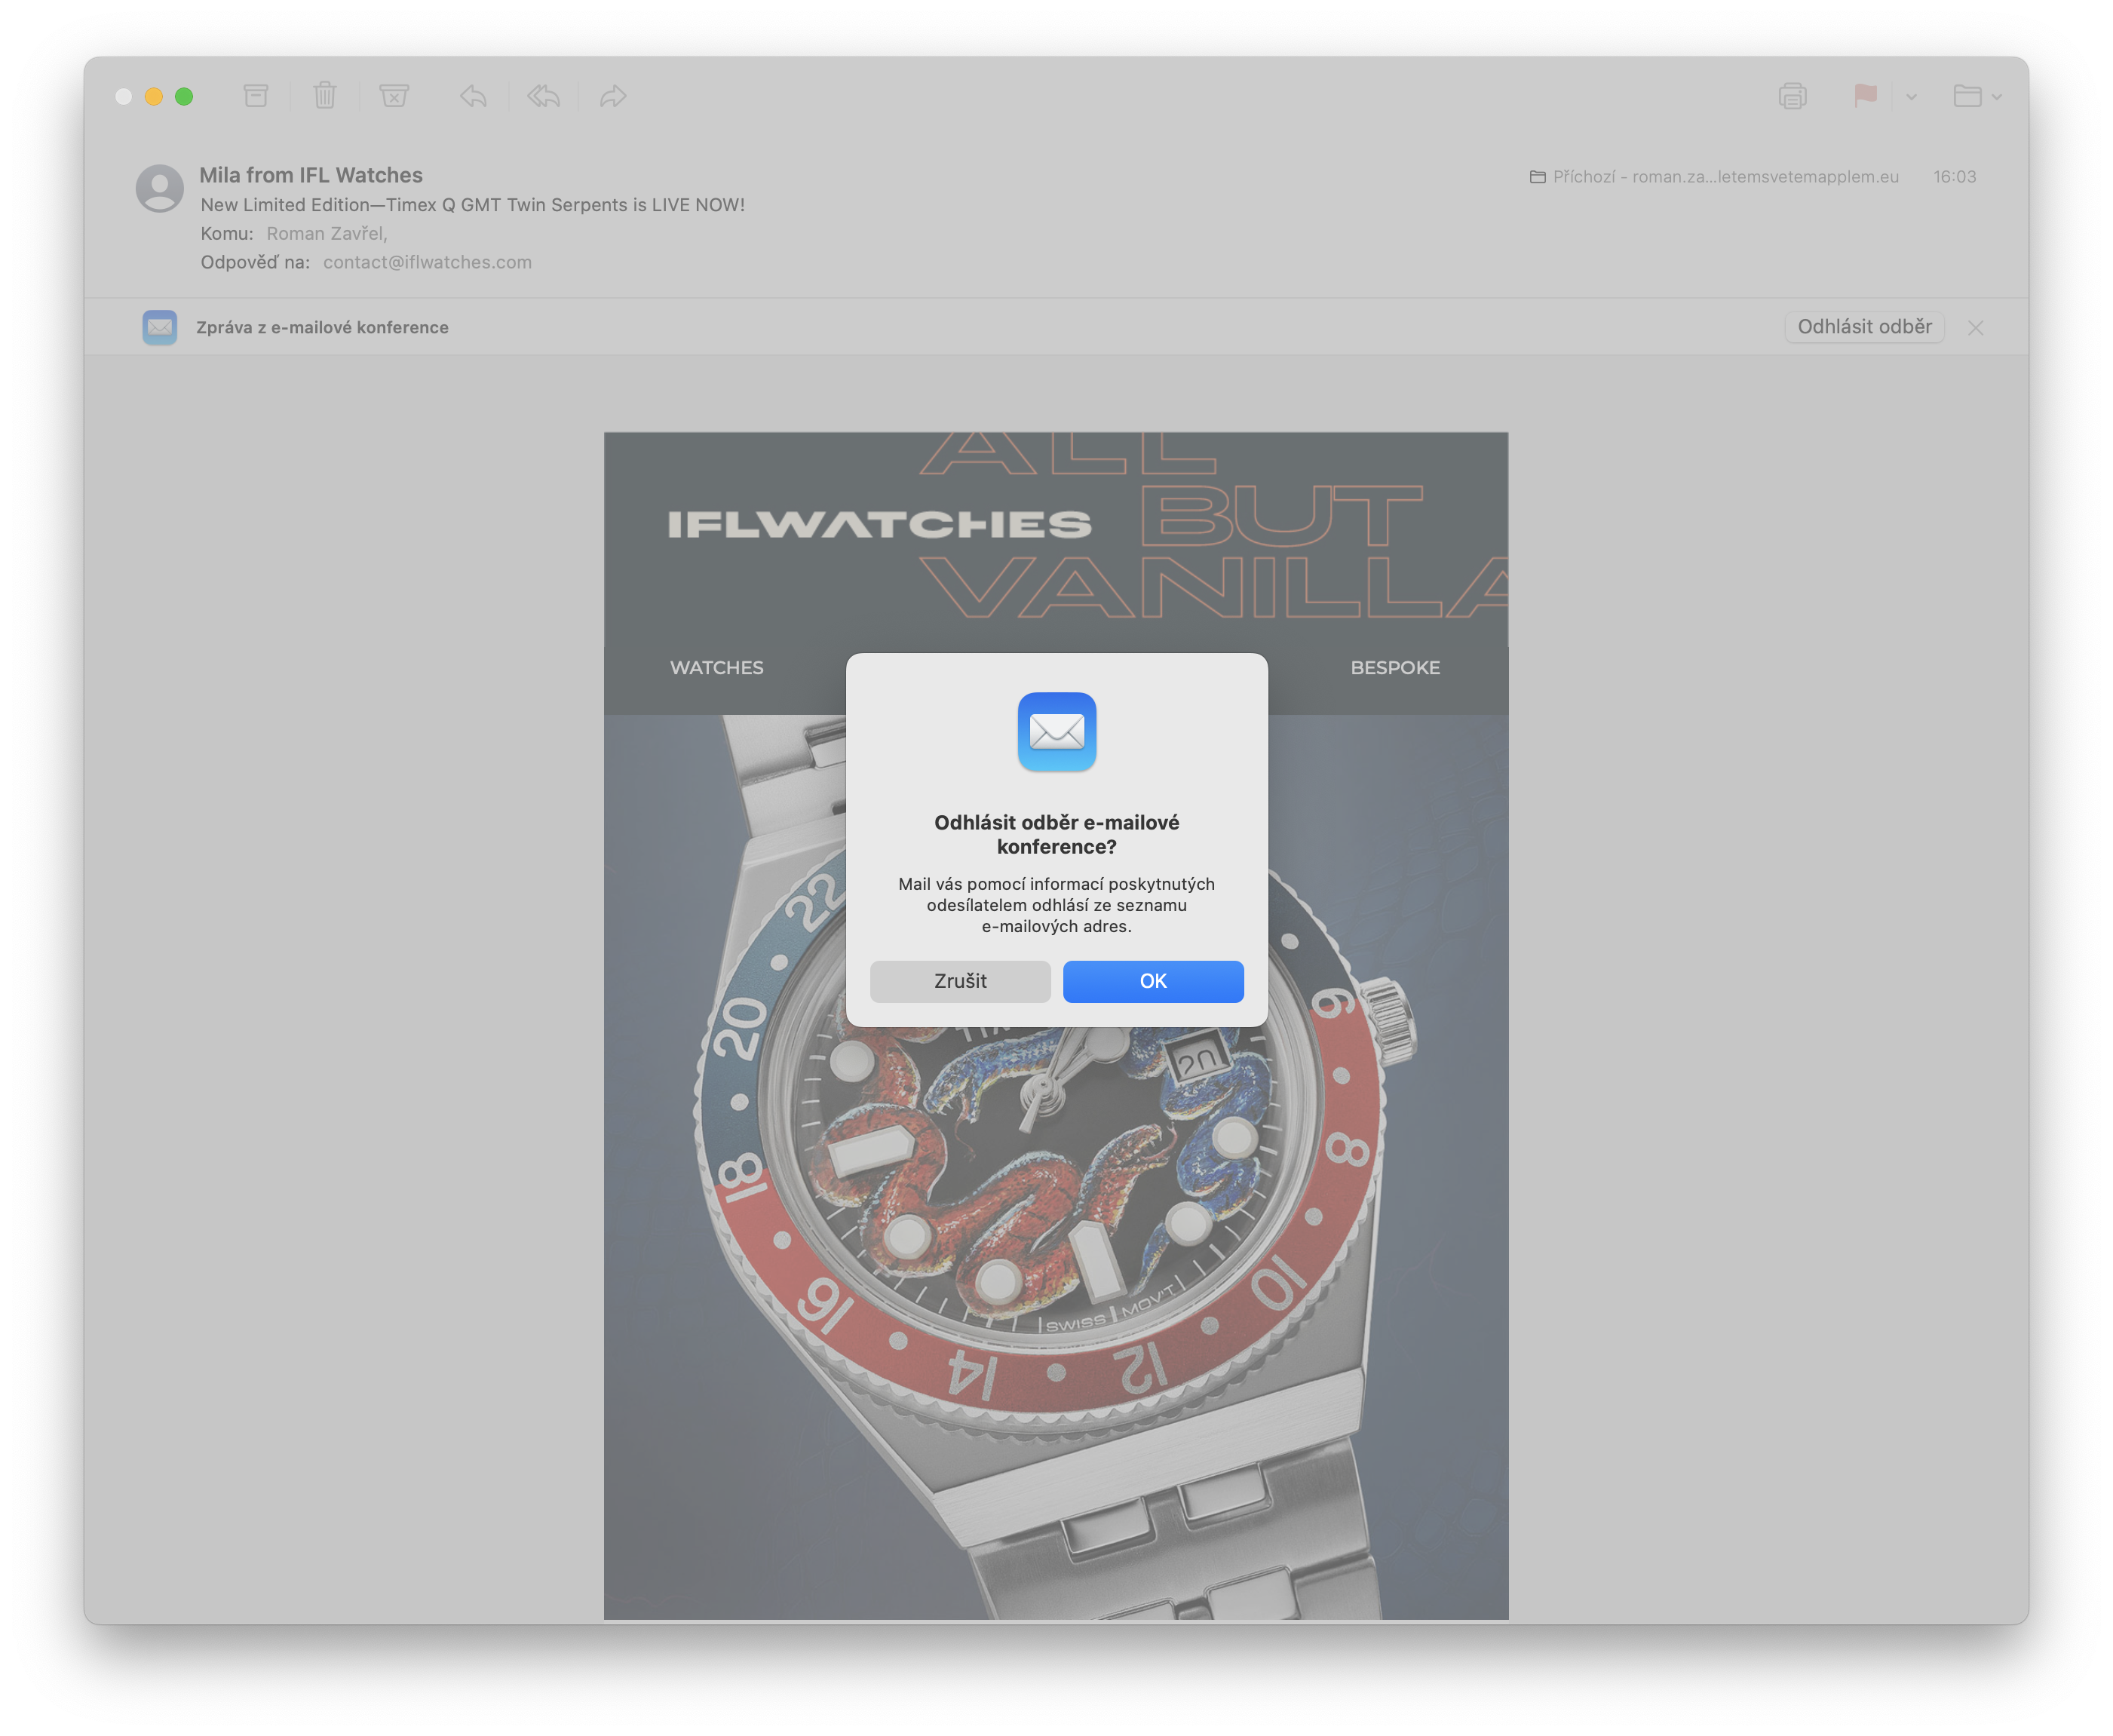Click the Move to Junk icon
Image resolution: width=2113 pixels, height=1736 pixels.
click(394, 96)
